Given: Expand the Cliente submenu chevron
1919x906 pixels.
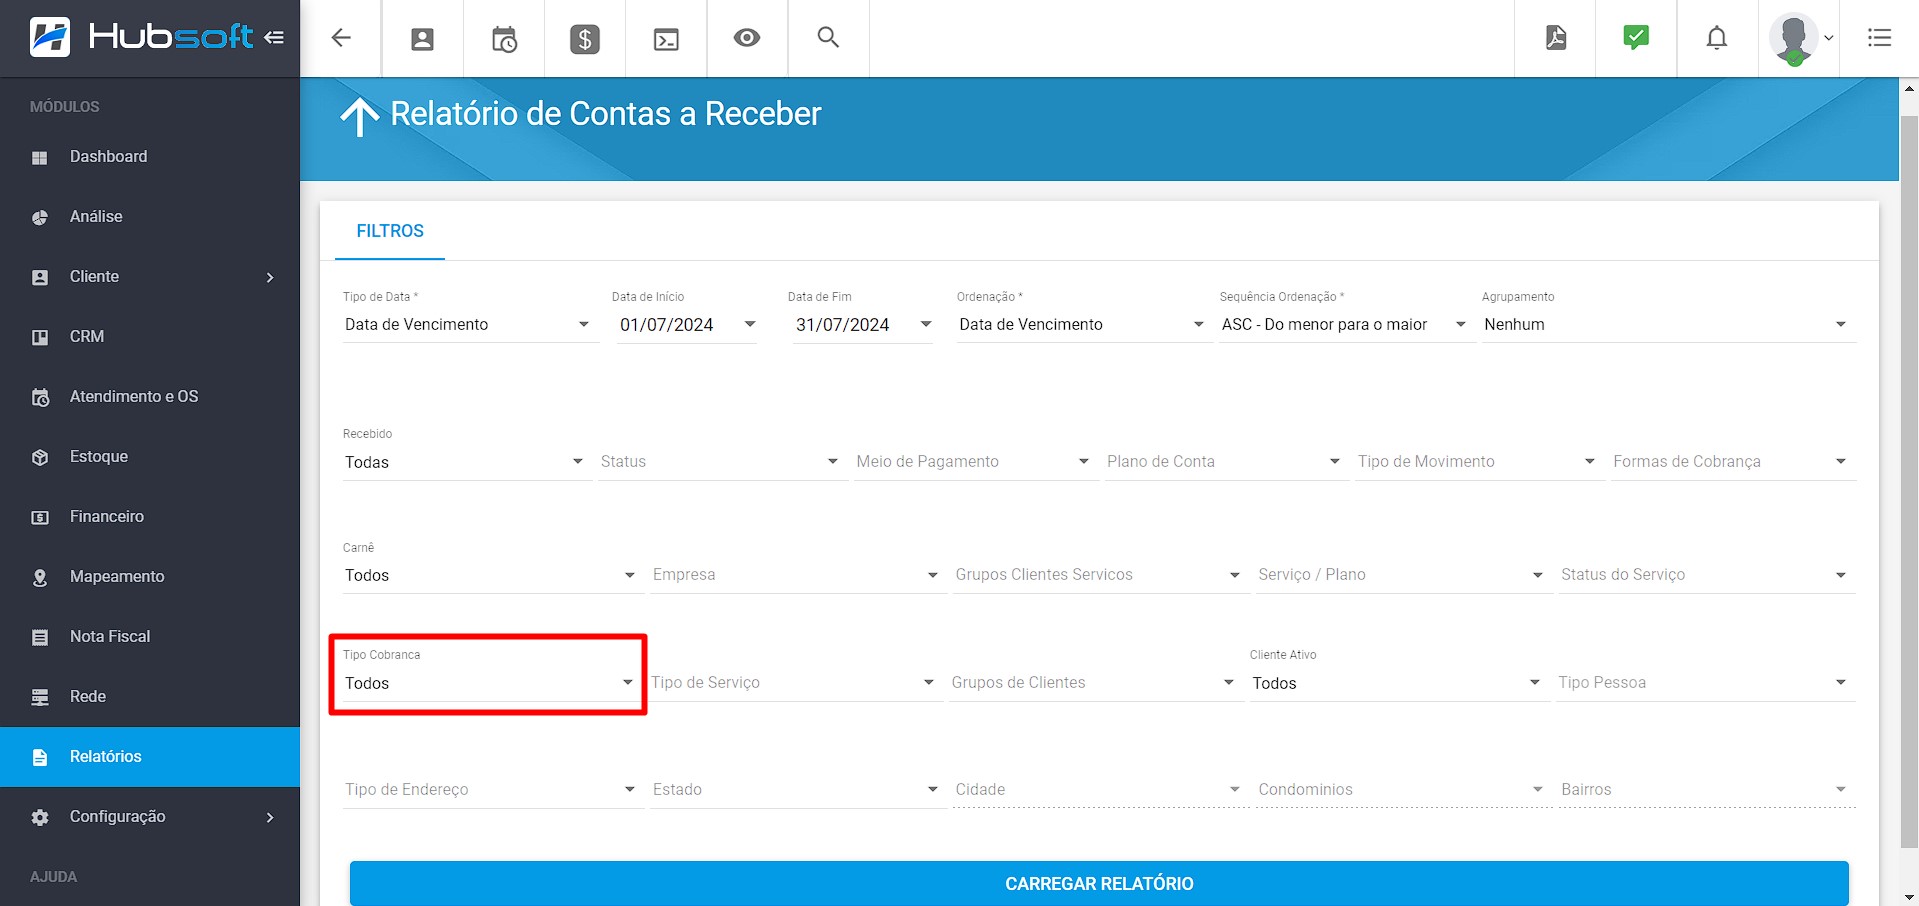Looking at the screenshot, I should 270,277.
